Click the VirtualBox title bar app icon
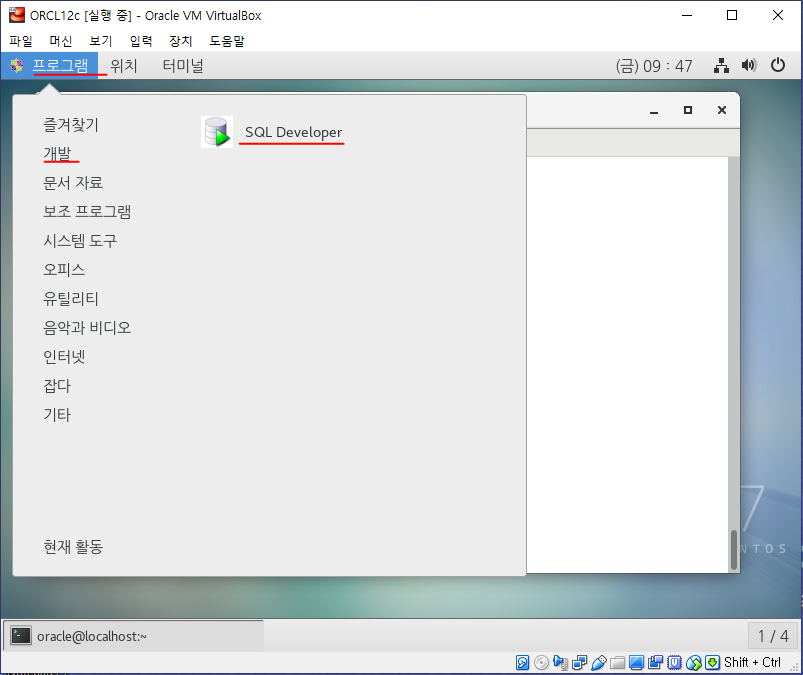 coord(16,15)
